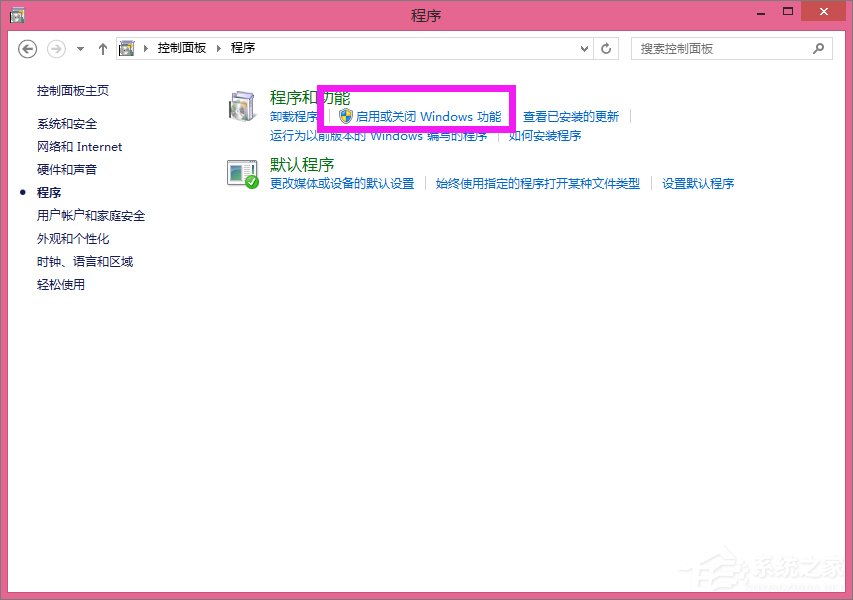Open 设置默认程序
This screenshot has width=853, height=600.
click(x=697, y=183)
